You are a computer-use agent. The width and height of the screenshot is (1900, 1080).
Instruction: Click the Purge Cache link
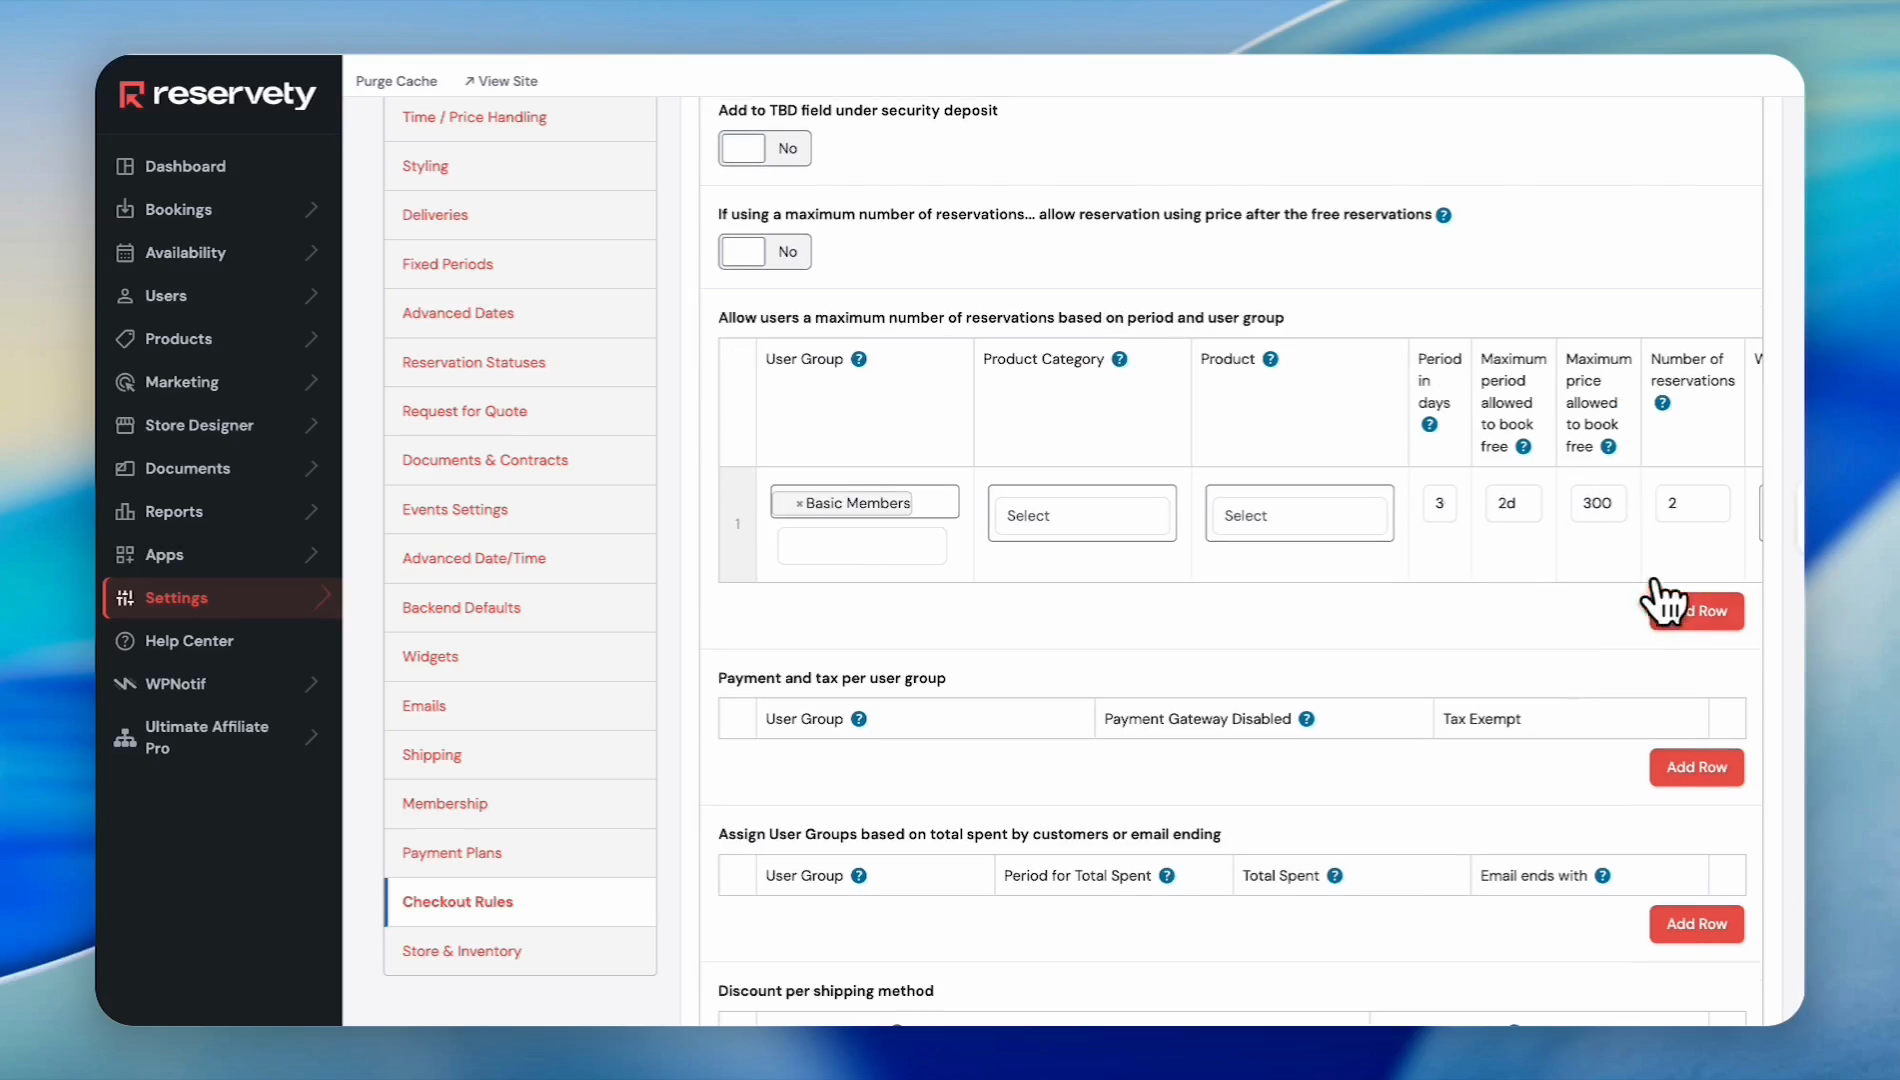(396, 81)
